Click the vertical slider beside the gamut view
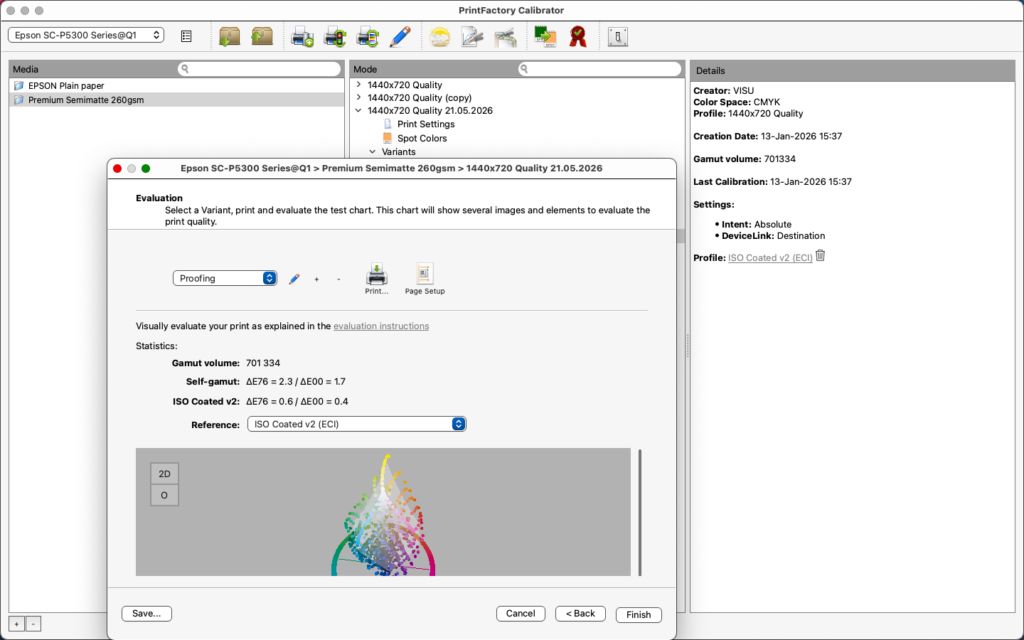This screenshot has width=1024, height=640. (x=640, y=512)
